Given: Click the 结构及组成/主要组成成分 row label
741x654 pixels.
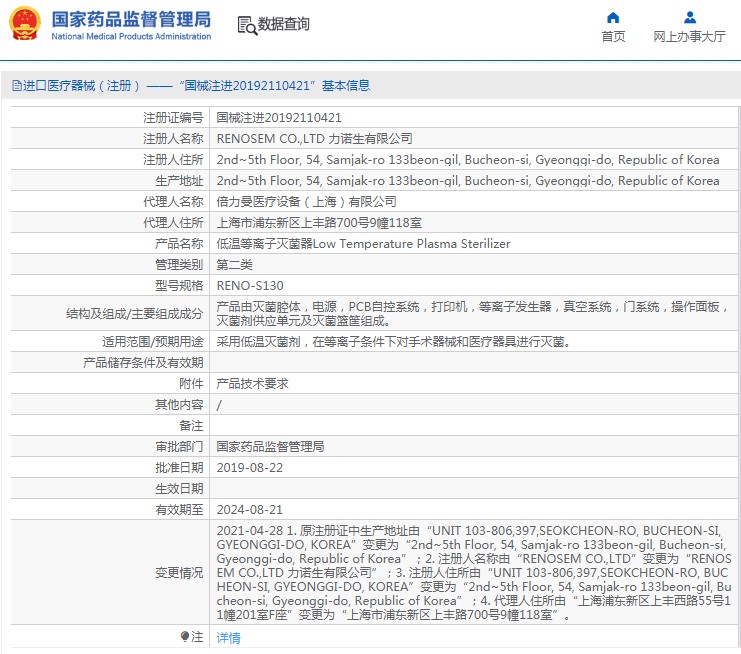Looking at the screenshot, I should point(135,314).
